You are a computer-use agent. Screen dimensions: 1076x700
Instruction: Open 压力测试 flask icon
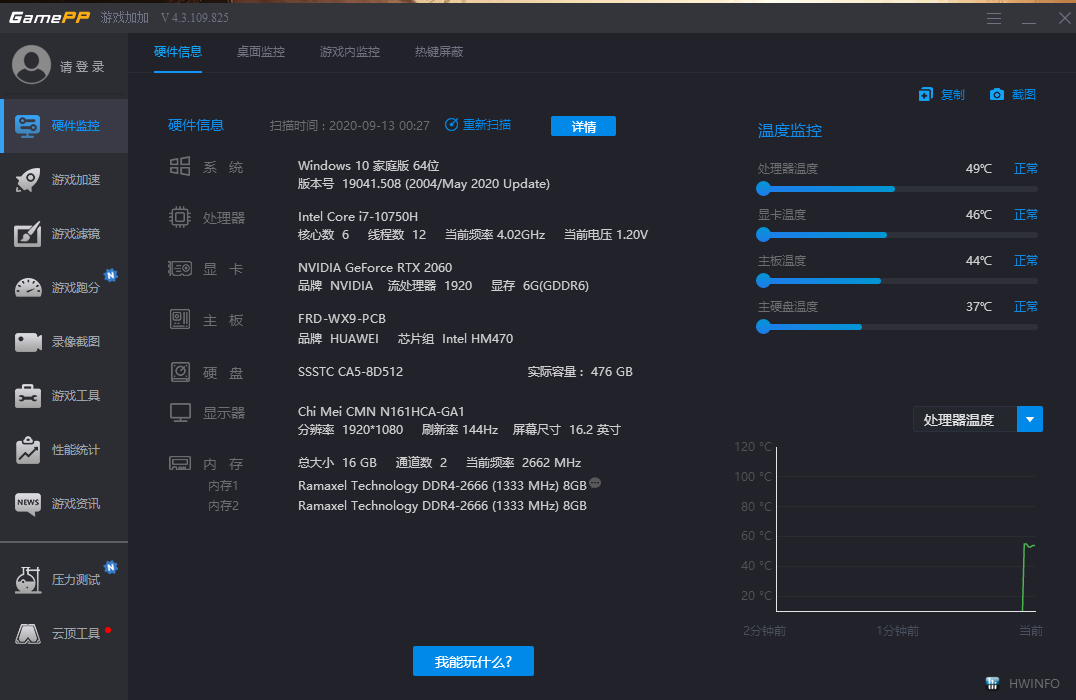(x=27, y=580)
